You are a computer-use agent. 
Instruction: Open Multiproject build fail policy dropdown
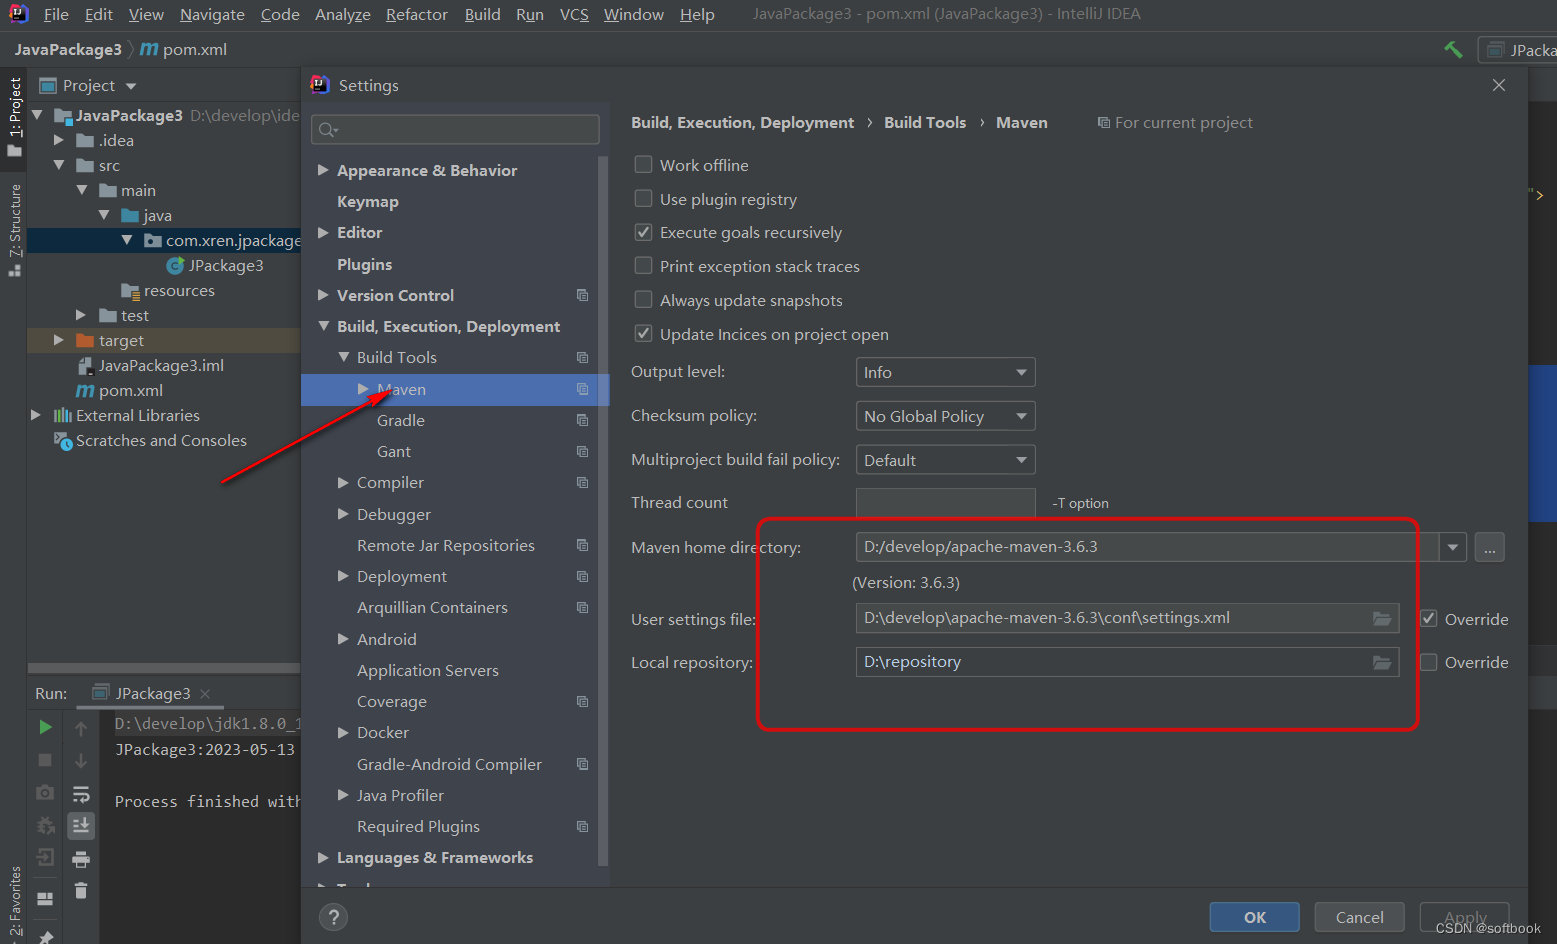click(x=945, y=460)
